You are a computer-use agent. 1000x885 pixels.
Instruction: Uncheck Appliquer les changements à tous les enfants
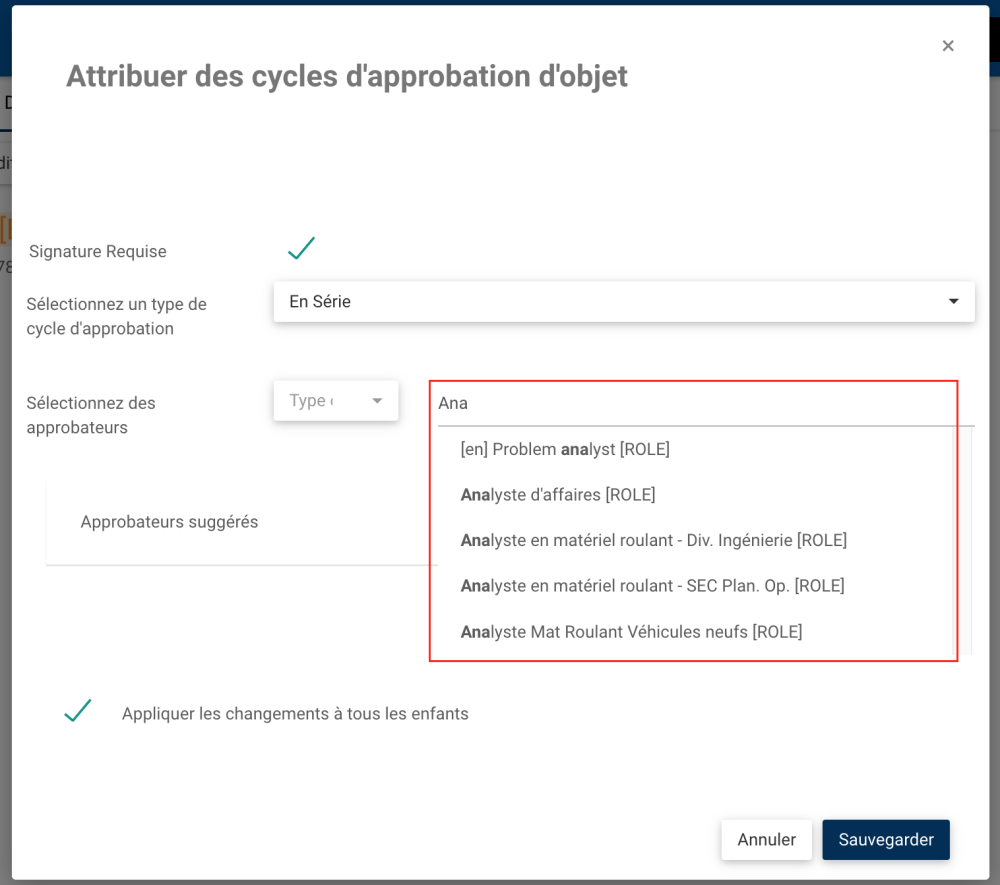click(x=78, y=711)
